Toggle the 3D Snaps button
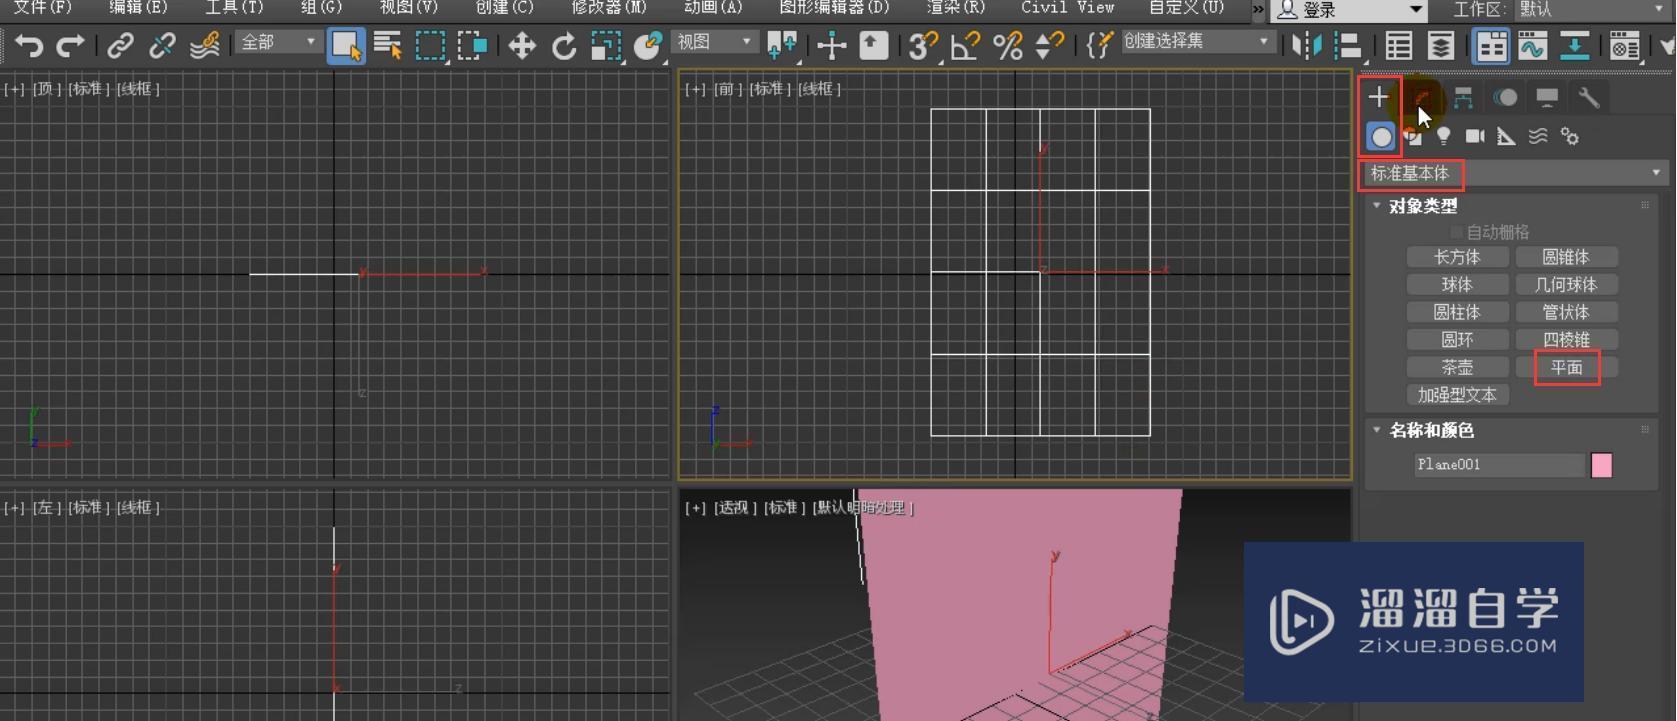Image resolution: width=1677 pixels, height=721 pixels. pyautogui.click(x=922, y=46)
